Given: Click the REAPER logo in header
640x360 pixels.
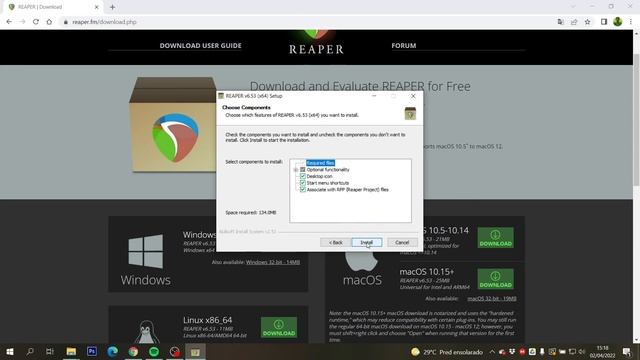Looking at the screenshot, I should click(316, 42).
